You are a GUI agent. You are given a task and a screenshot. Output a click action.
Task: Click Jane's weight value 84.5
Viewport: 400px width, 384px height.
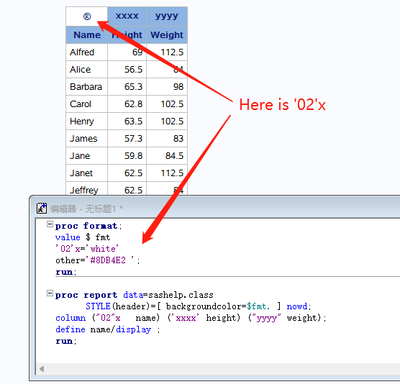tap(174, 156)
